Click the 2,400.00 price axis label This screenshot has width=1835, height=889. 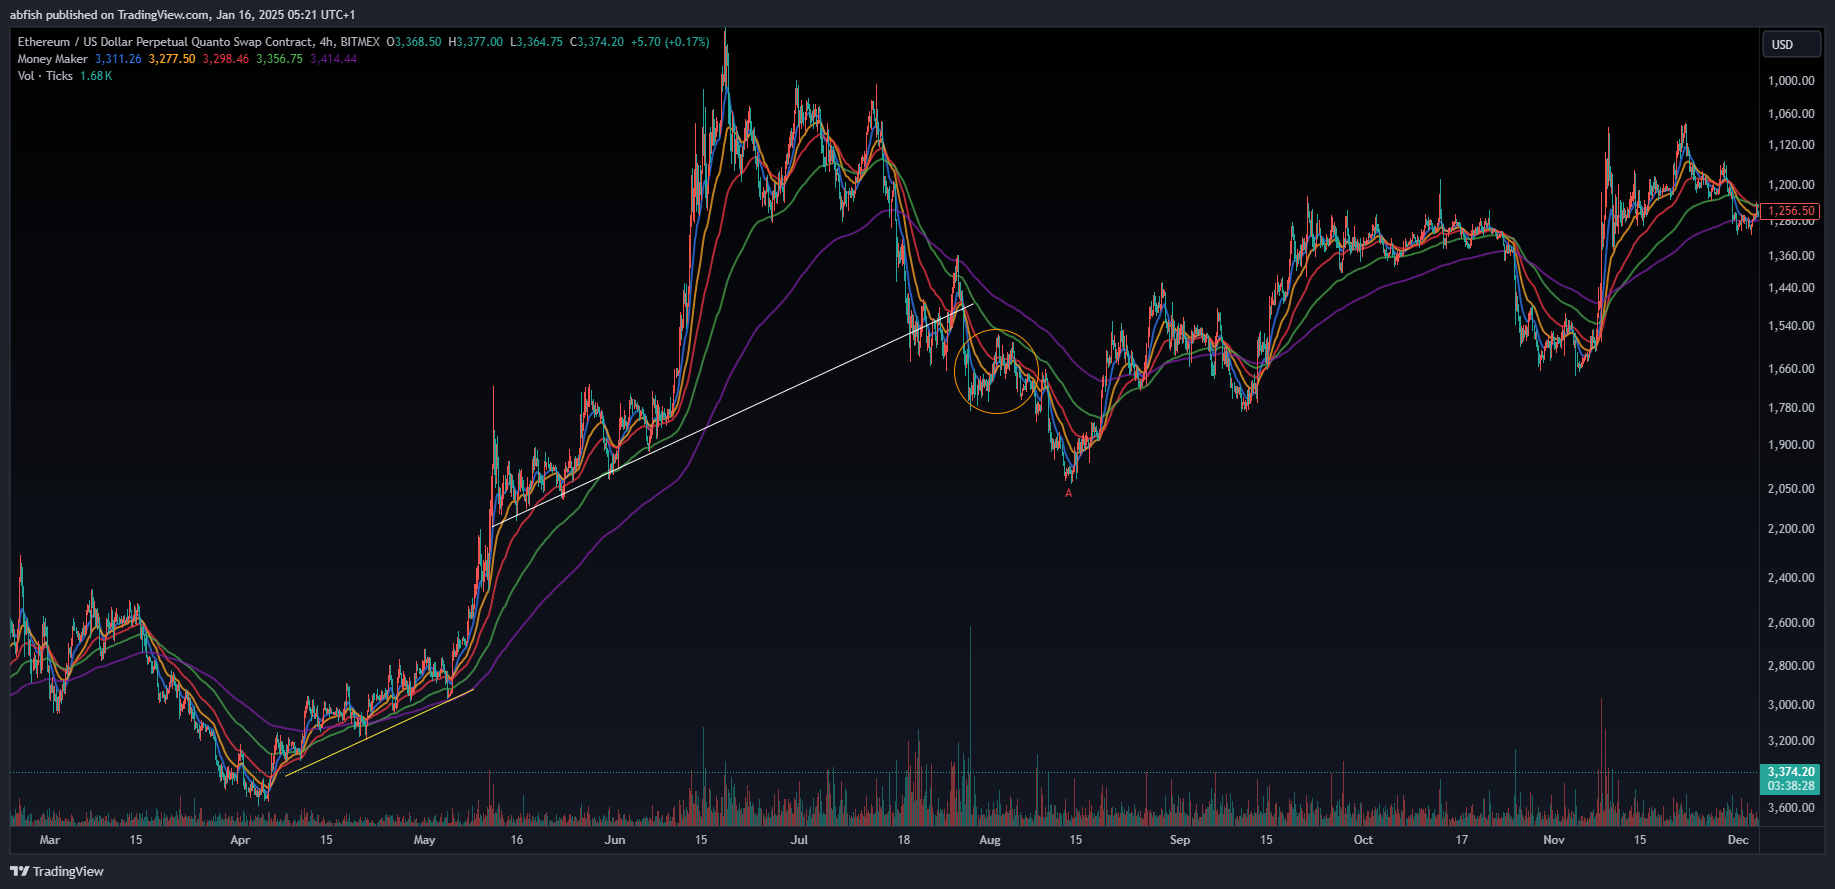tap(1791, 578)
